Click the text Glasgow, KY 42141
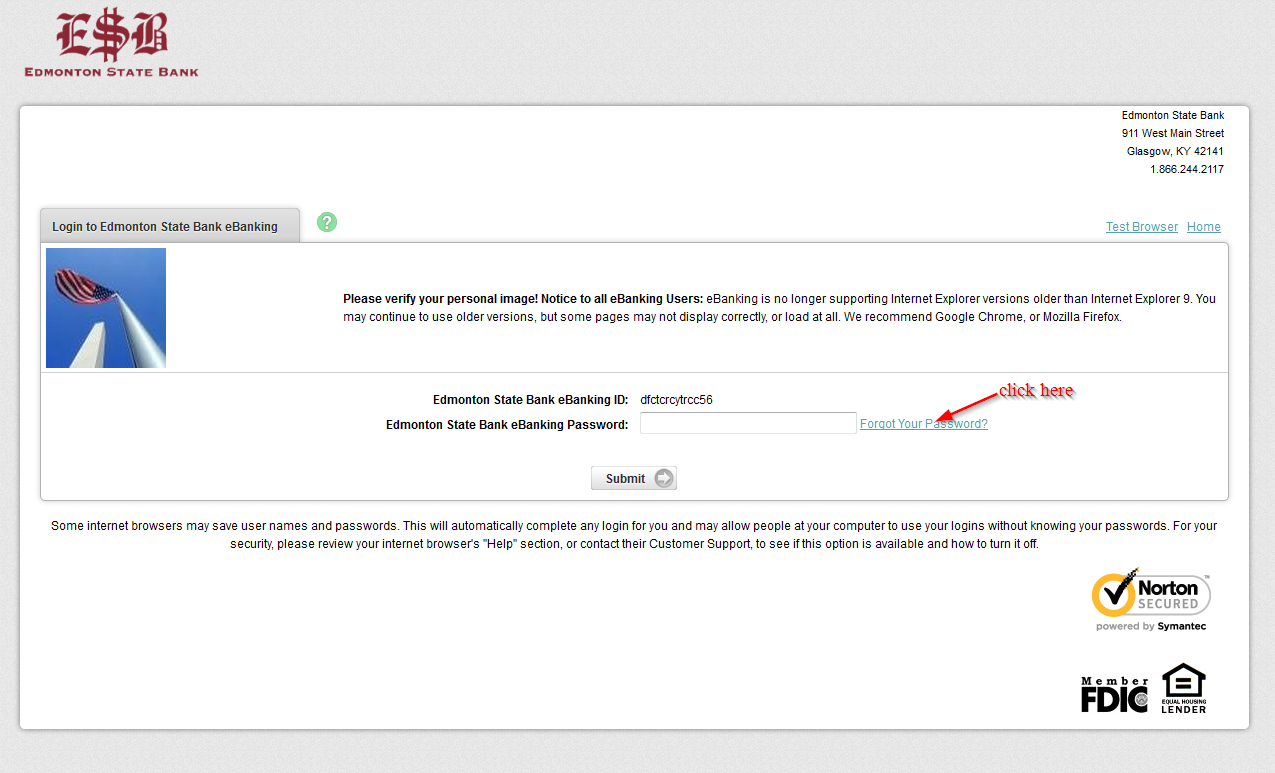 1175,151
